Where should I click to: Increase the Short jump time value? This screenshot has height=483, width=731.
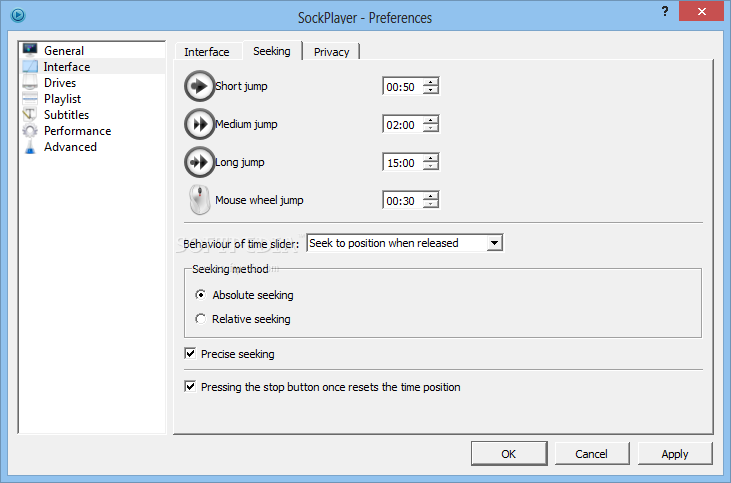pyautogui.click(x=431, y=82)
